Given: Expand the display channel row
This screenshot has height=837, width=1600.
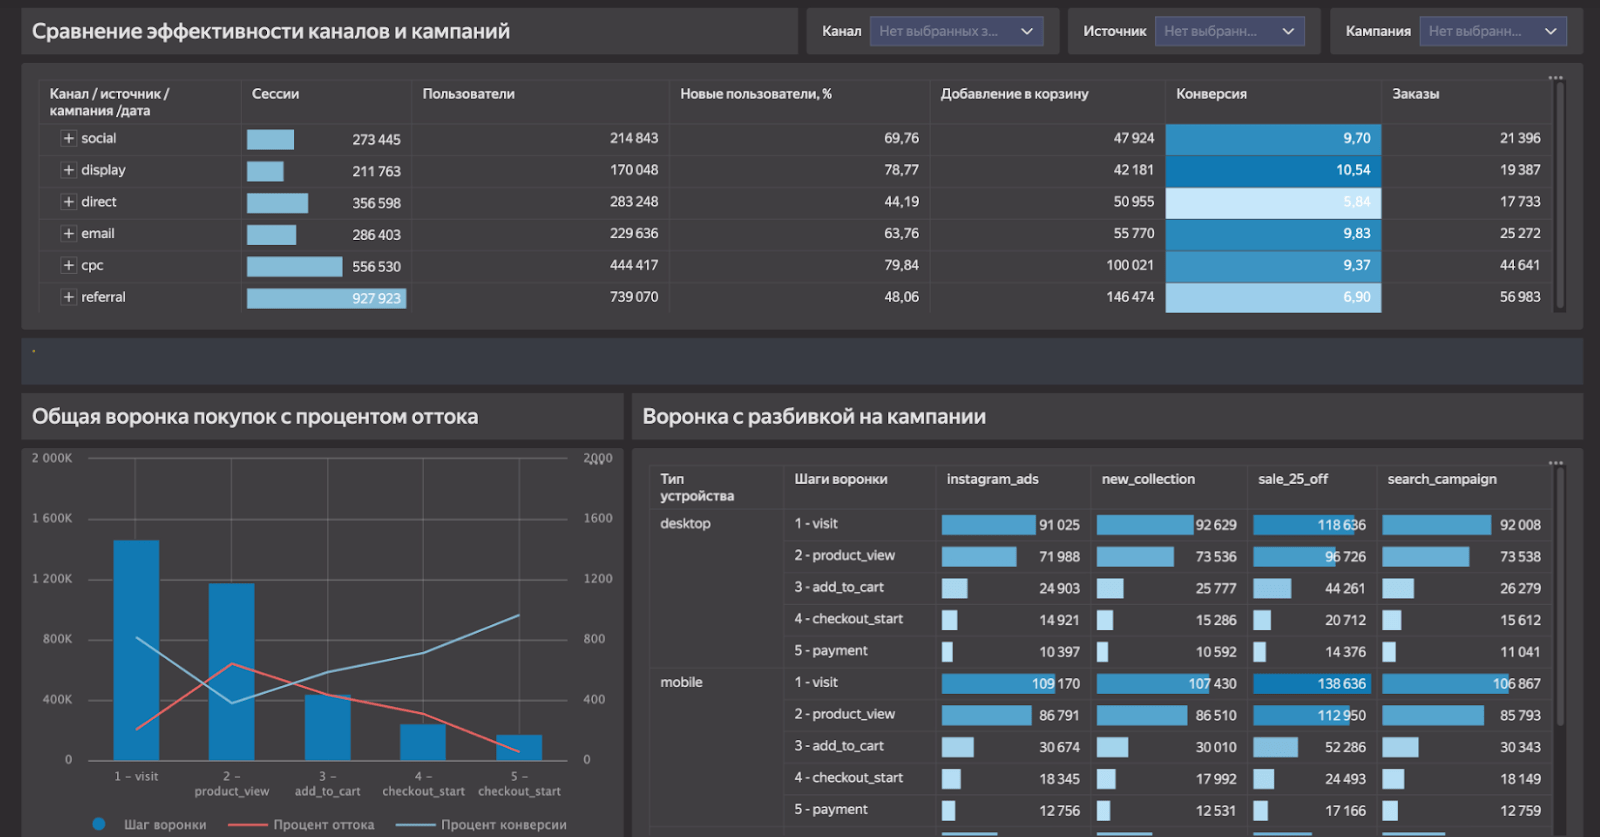Looking at the screenshot, I should [69, 170].
